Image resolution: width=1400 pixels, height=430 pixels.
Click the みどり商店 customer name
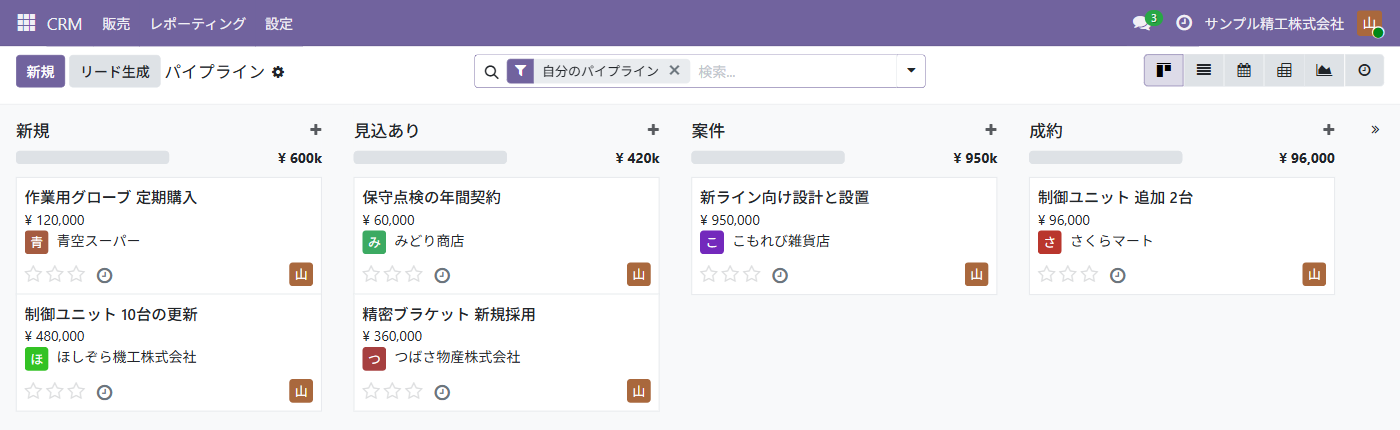coord(429,241)
